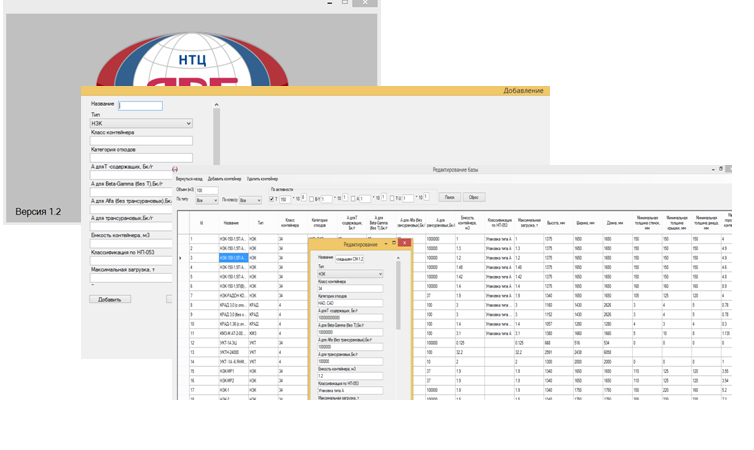Screen dimensions: 754x450
Task: Toggle the T activity checkbox
Action: [272, 198]
